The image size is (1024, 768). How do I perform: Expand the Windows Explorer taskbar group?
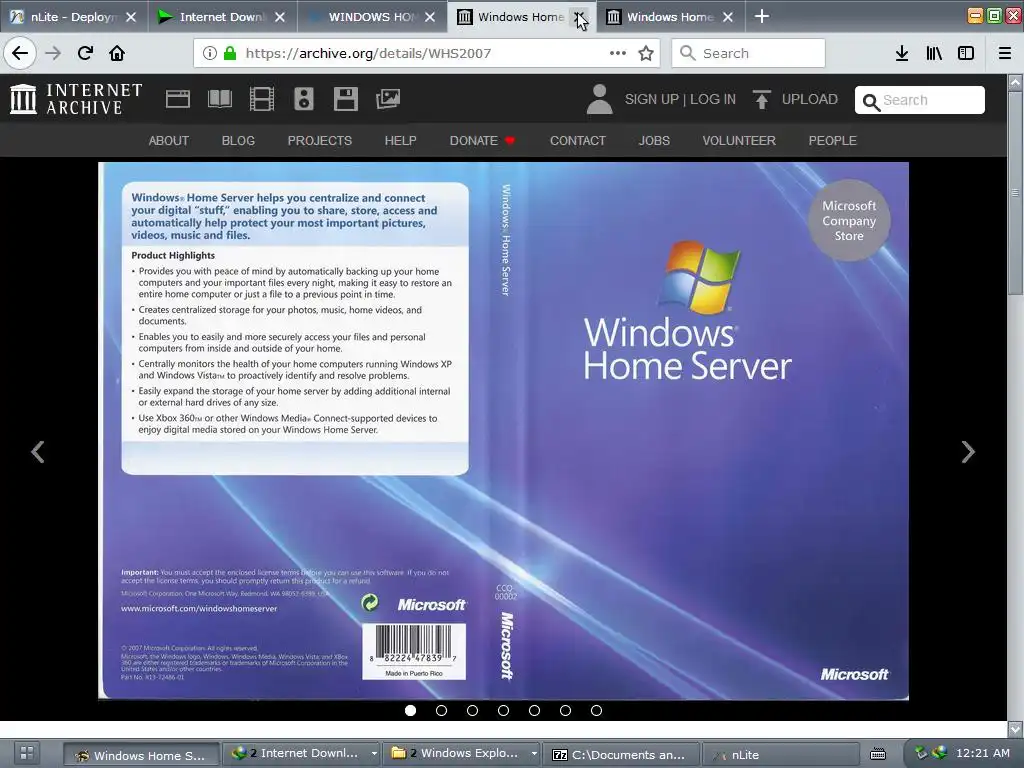pyautogui.click(x=534, y=754)
